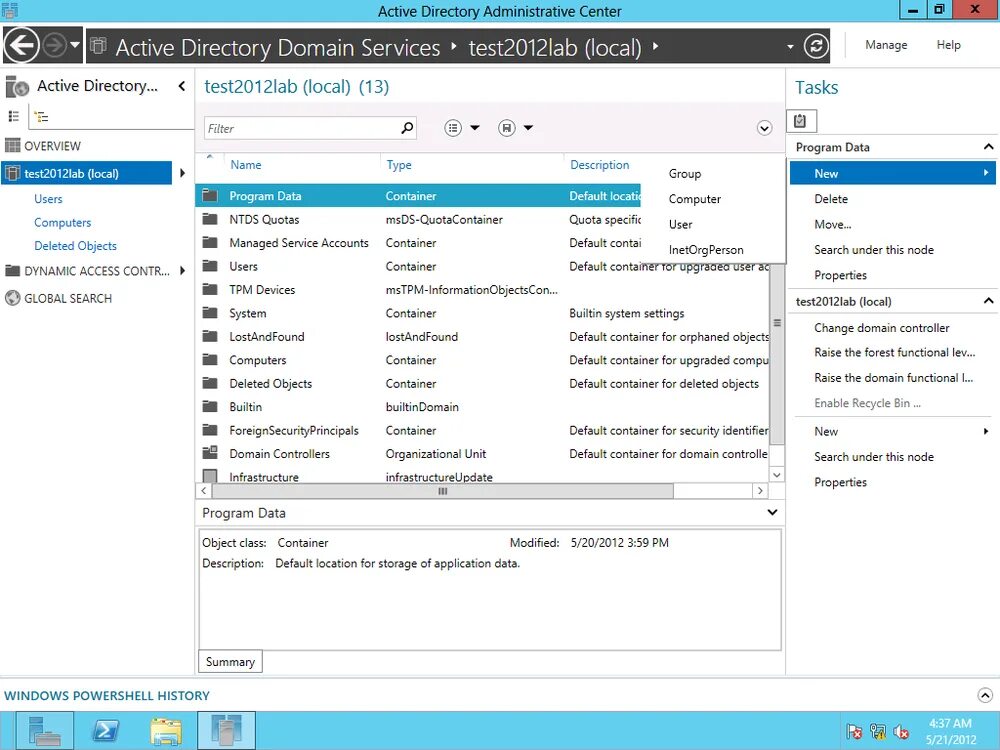Image resolution: width=1000 pixels, height=750 pixels.
Task: Collapse the Program Data tasks section
Action: (988, 147)
